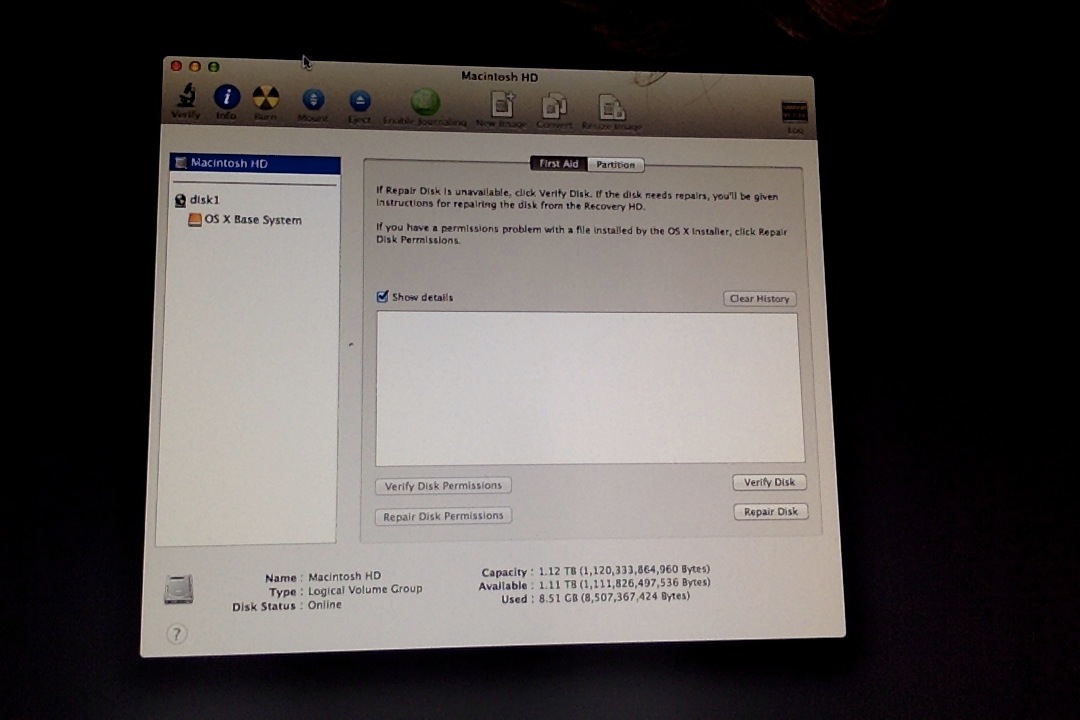Click the hard drive icon beside Name
Screen dimensions: 1080x720
(x=179, y=589)
